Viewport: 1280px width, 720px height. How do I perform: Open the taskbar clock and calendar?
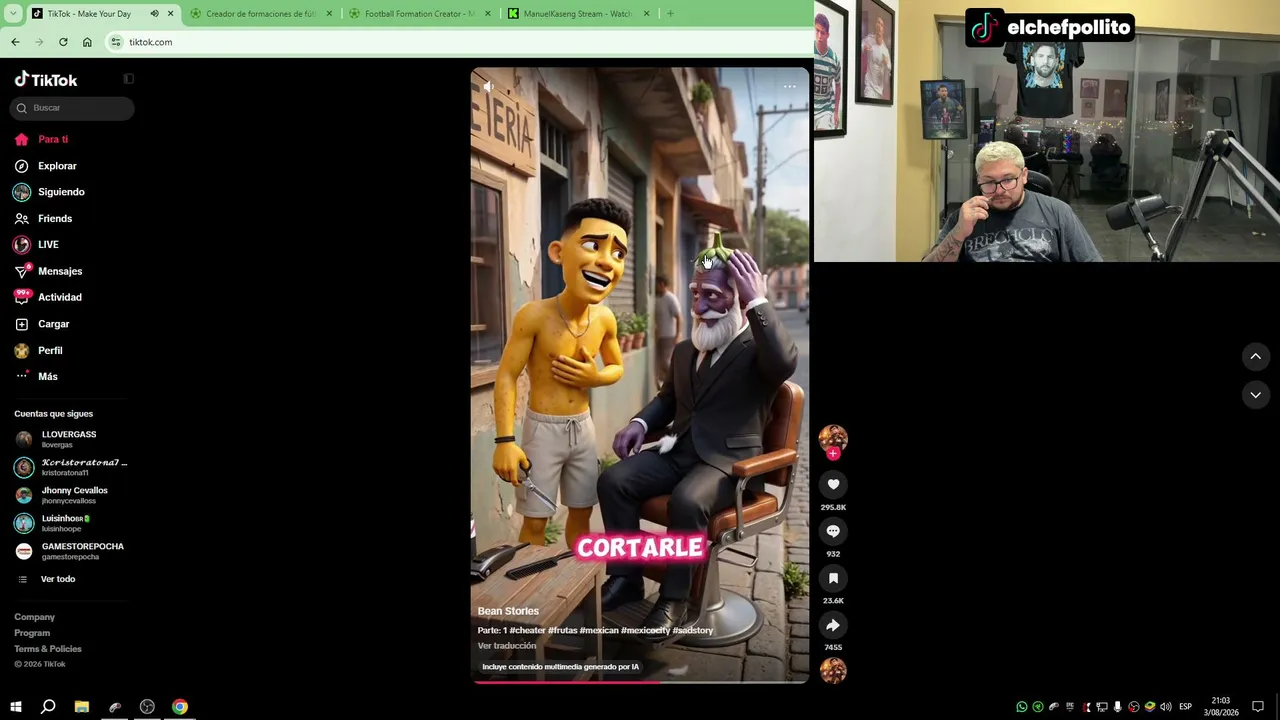1221,707
